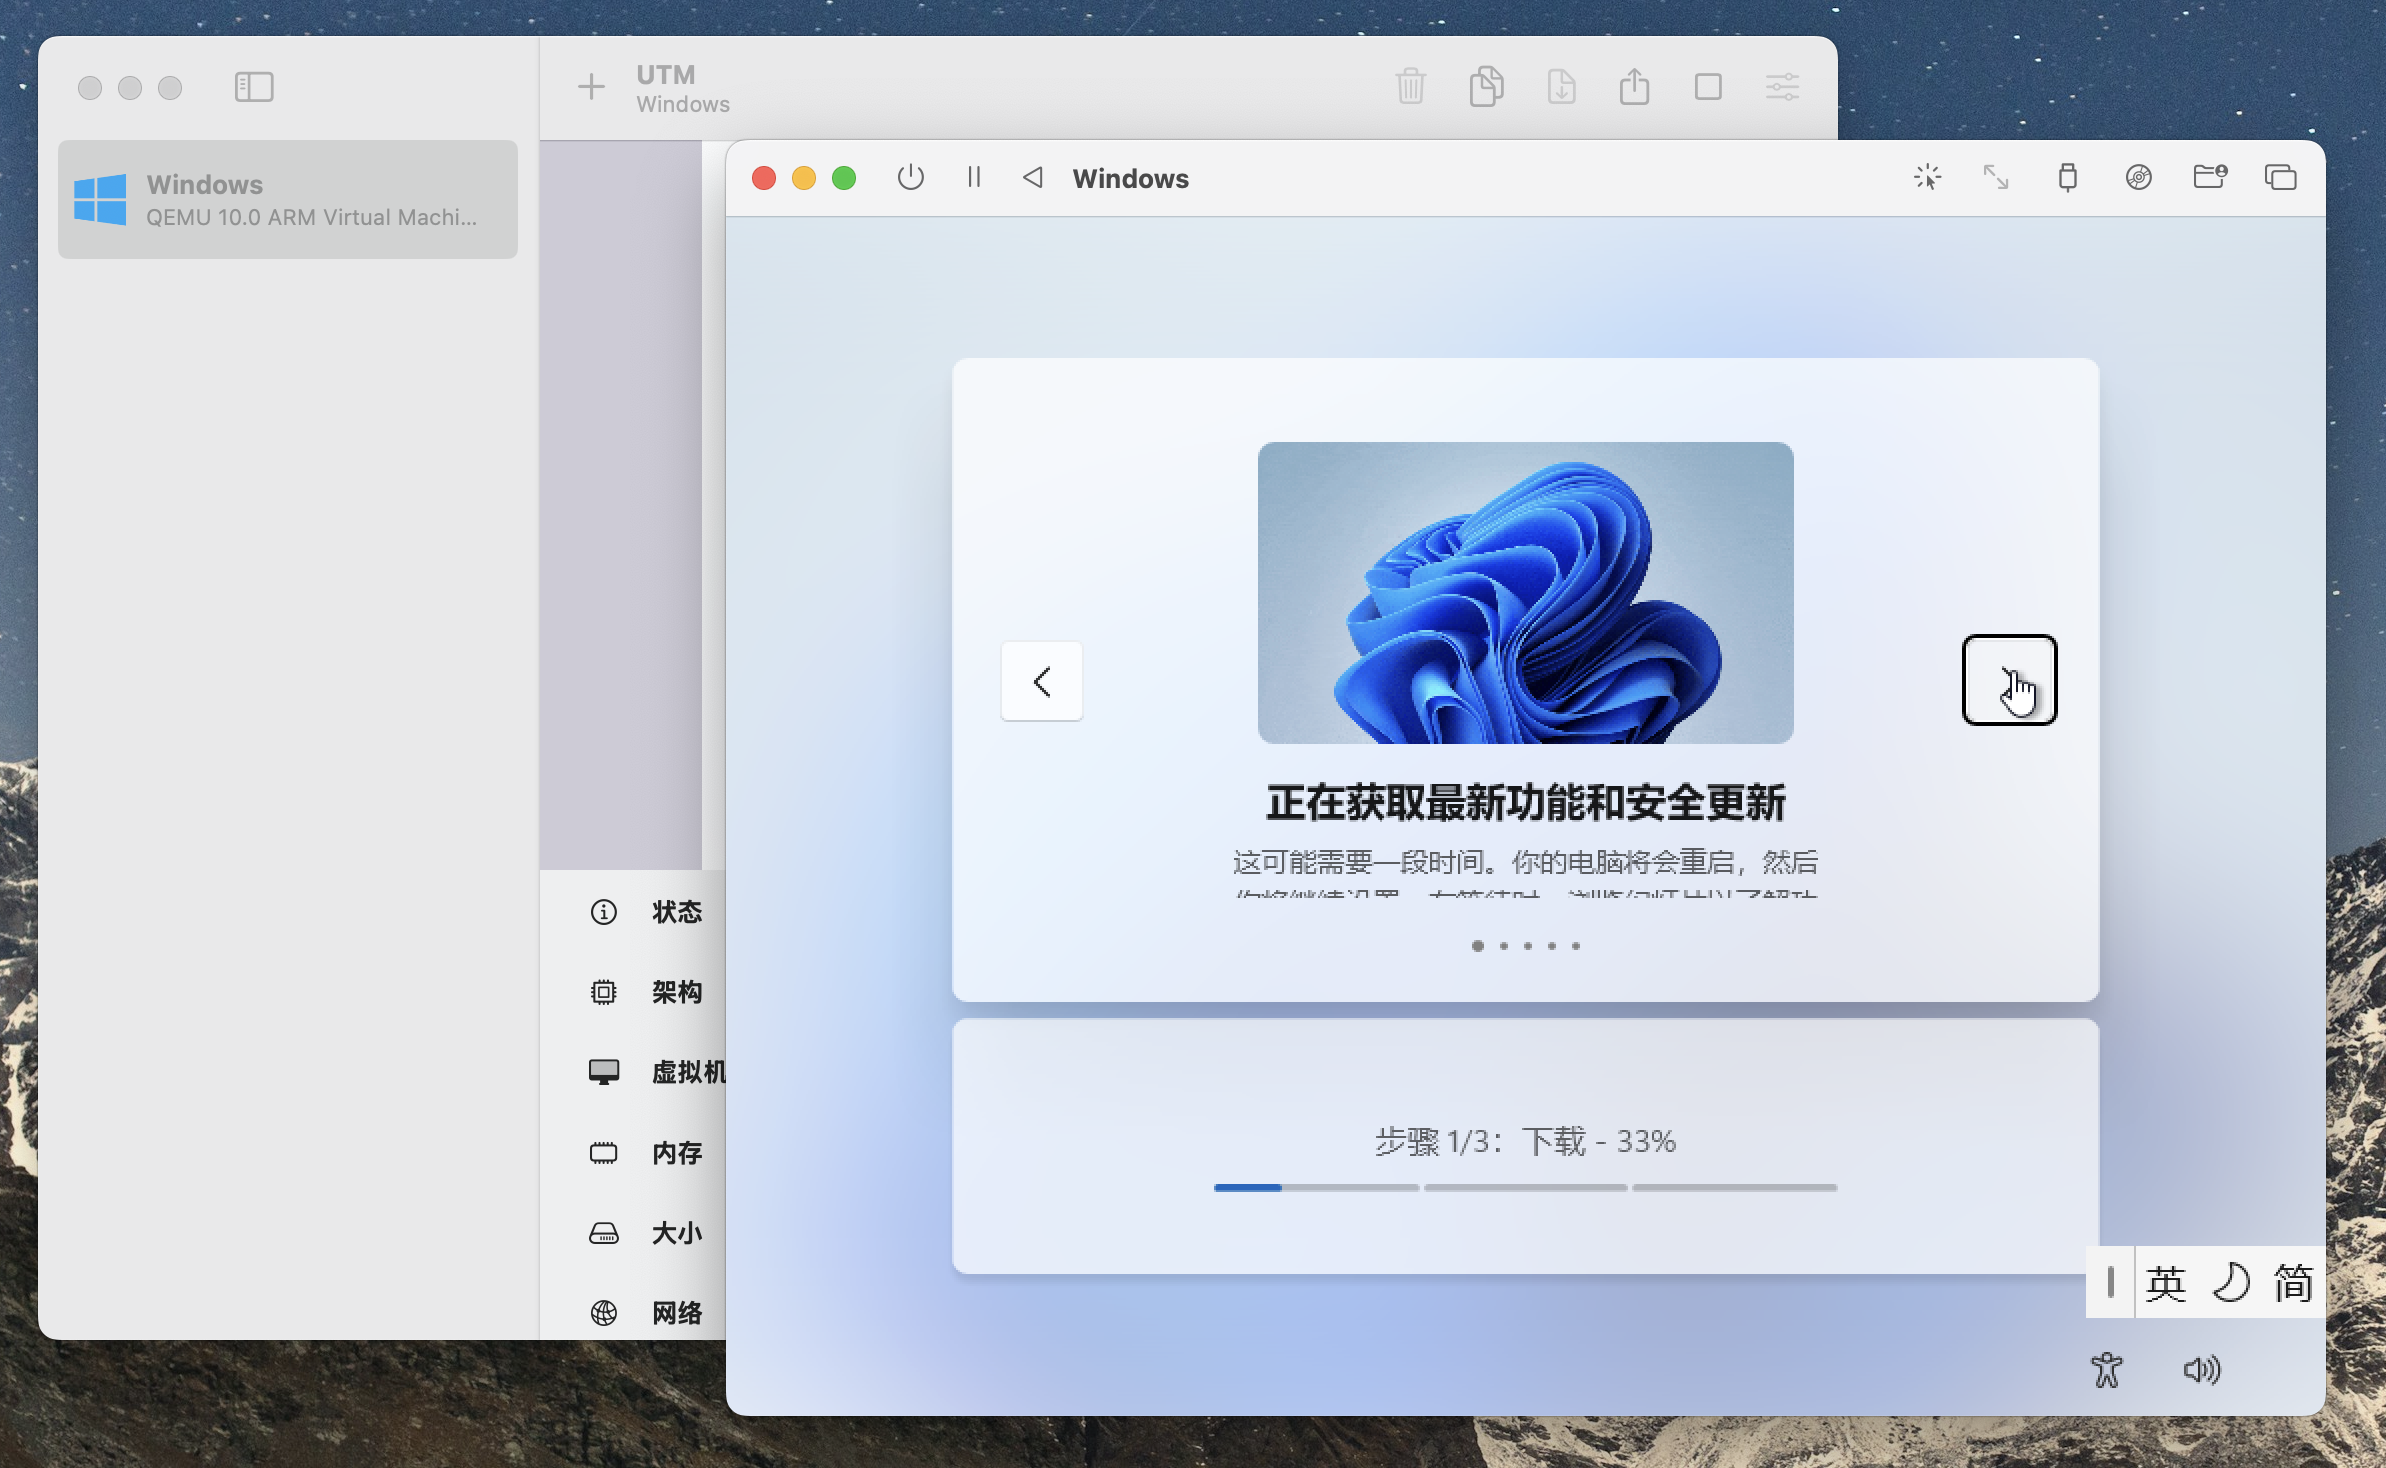
Task: Click the 大小 label in UTM details
Action: click(x=677, y=1233)
